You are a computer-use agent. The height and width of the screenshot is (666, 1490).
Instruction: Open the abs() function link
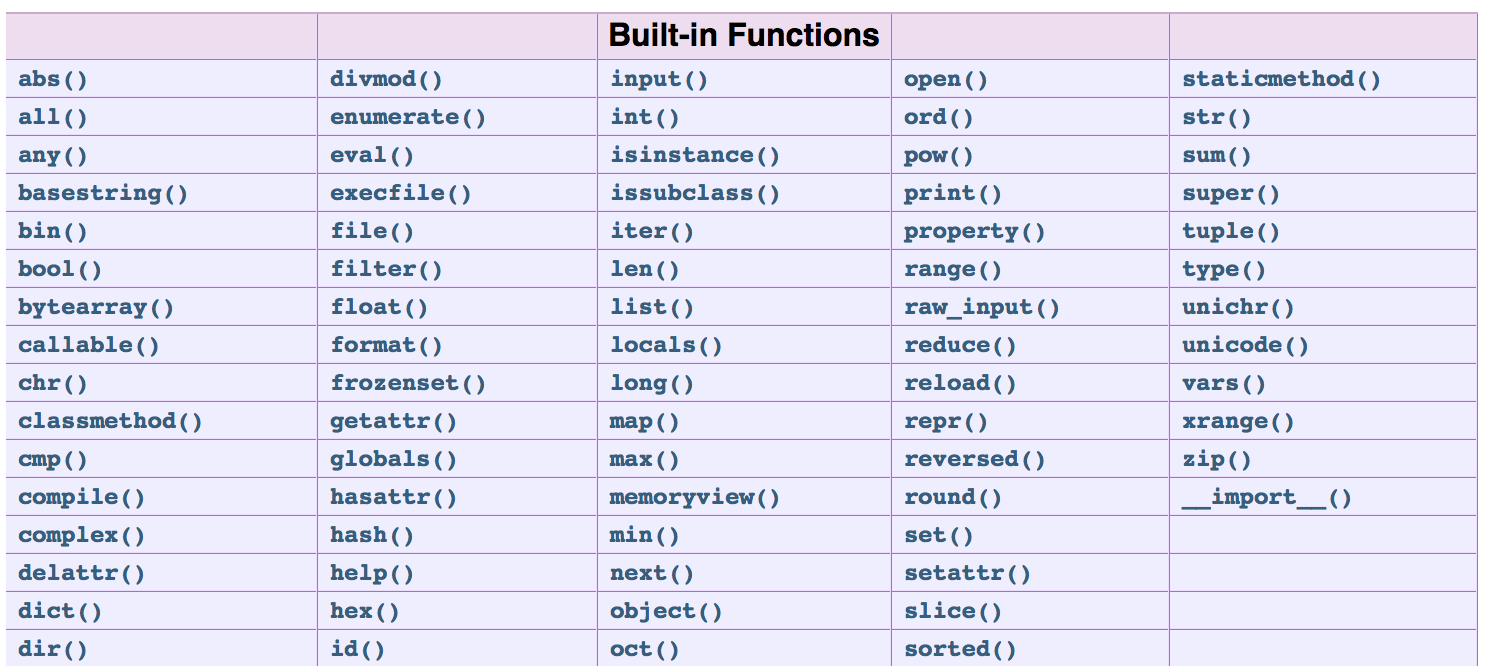click(x=60, y=80)
